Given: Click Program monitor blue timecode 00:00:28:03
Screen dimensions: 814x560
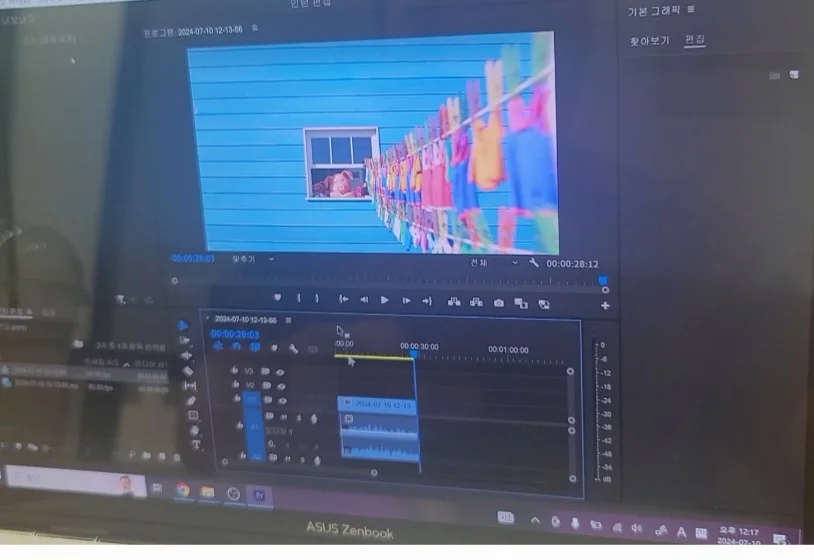Looking at the screenshot, I should point(193,258).
